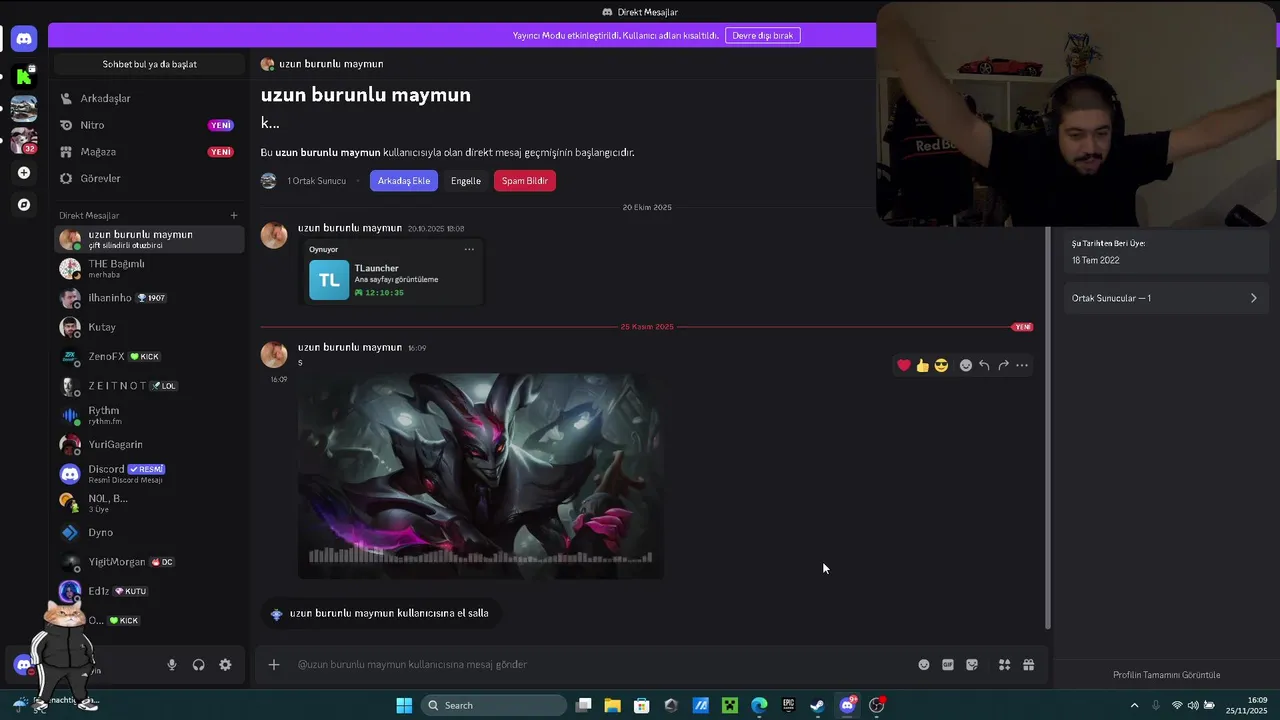Open Epic Games Launcher in the taskbar
The width and height of the screenshot is (1280, 720).
pos(788,705)
